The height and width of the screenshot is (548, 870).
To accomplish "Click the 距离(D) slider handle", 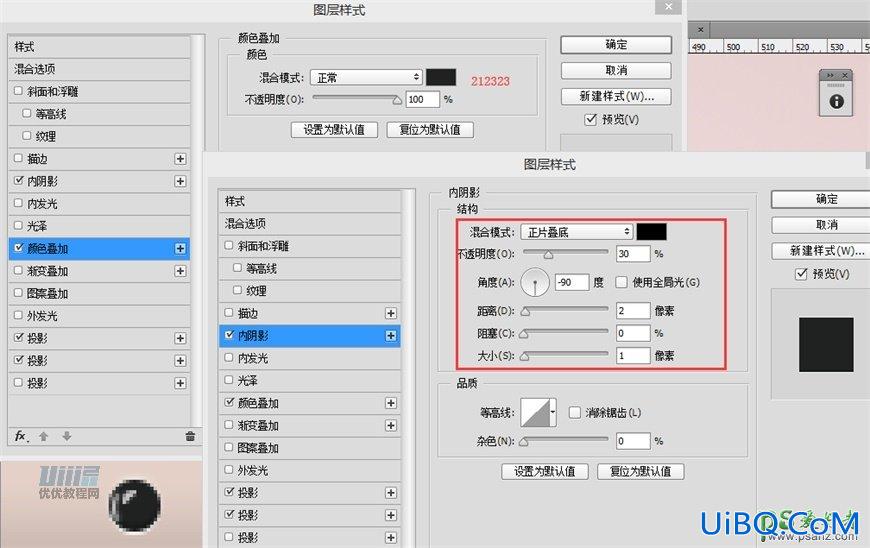I will point(525,312).
